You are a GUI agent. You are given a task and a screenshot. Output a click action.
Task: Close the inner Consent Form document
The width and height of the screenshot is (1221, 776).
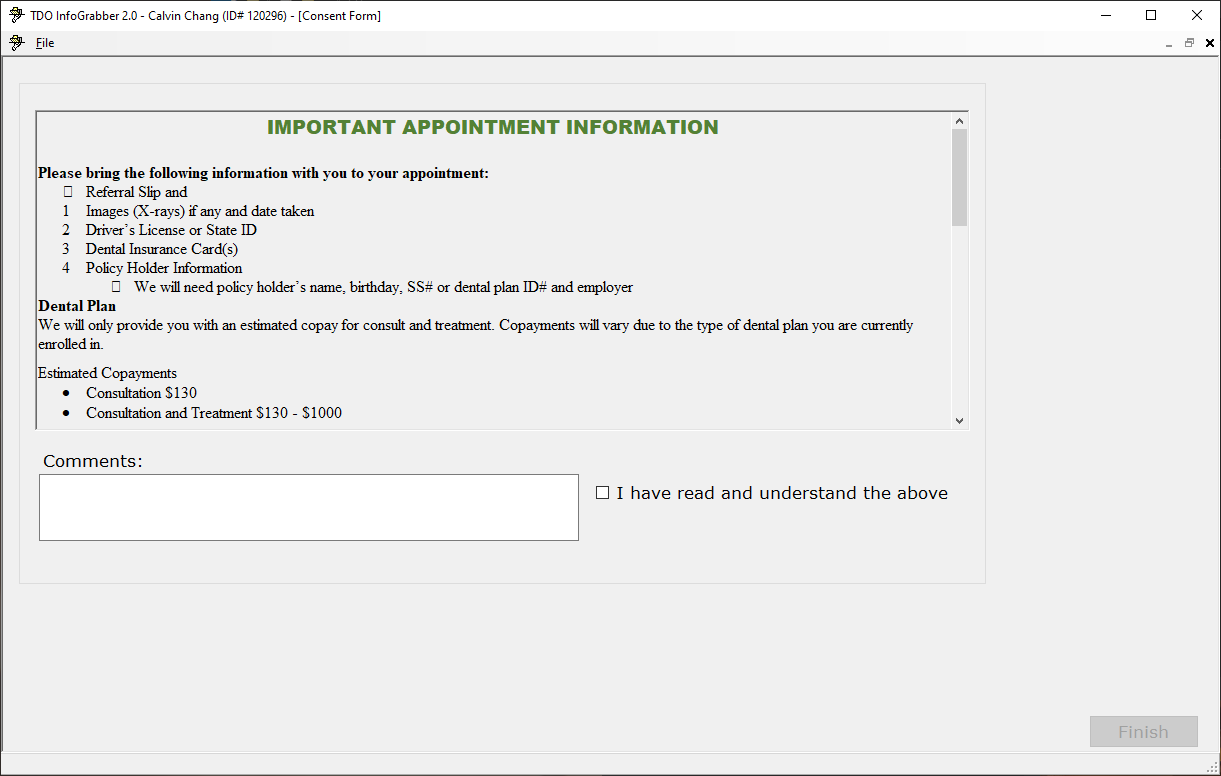(1210, 43)
